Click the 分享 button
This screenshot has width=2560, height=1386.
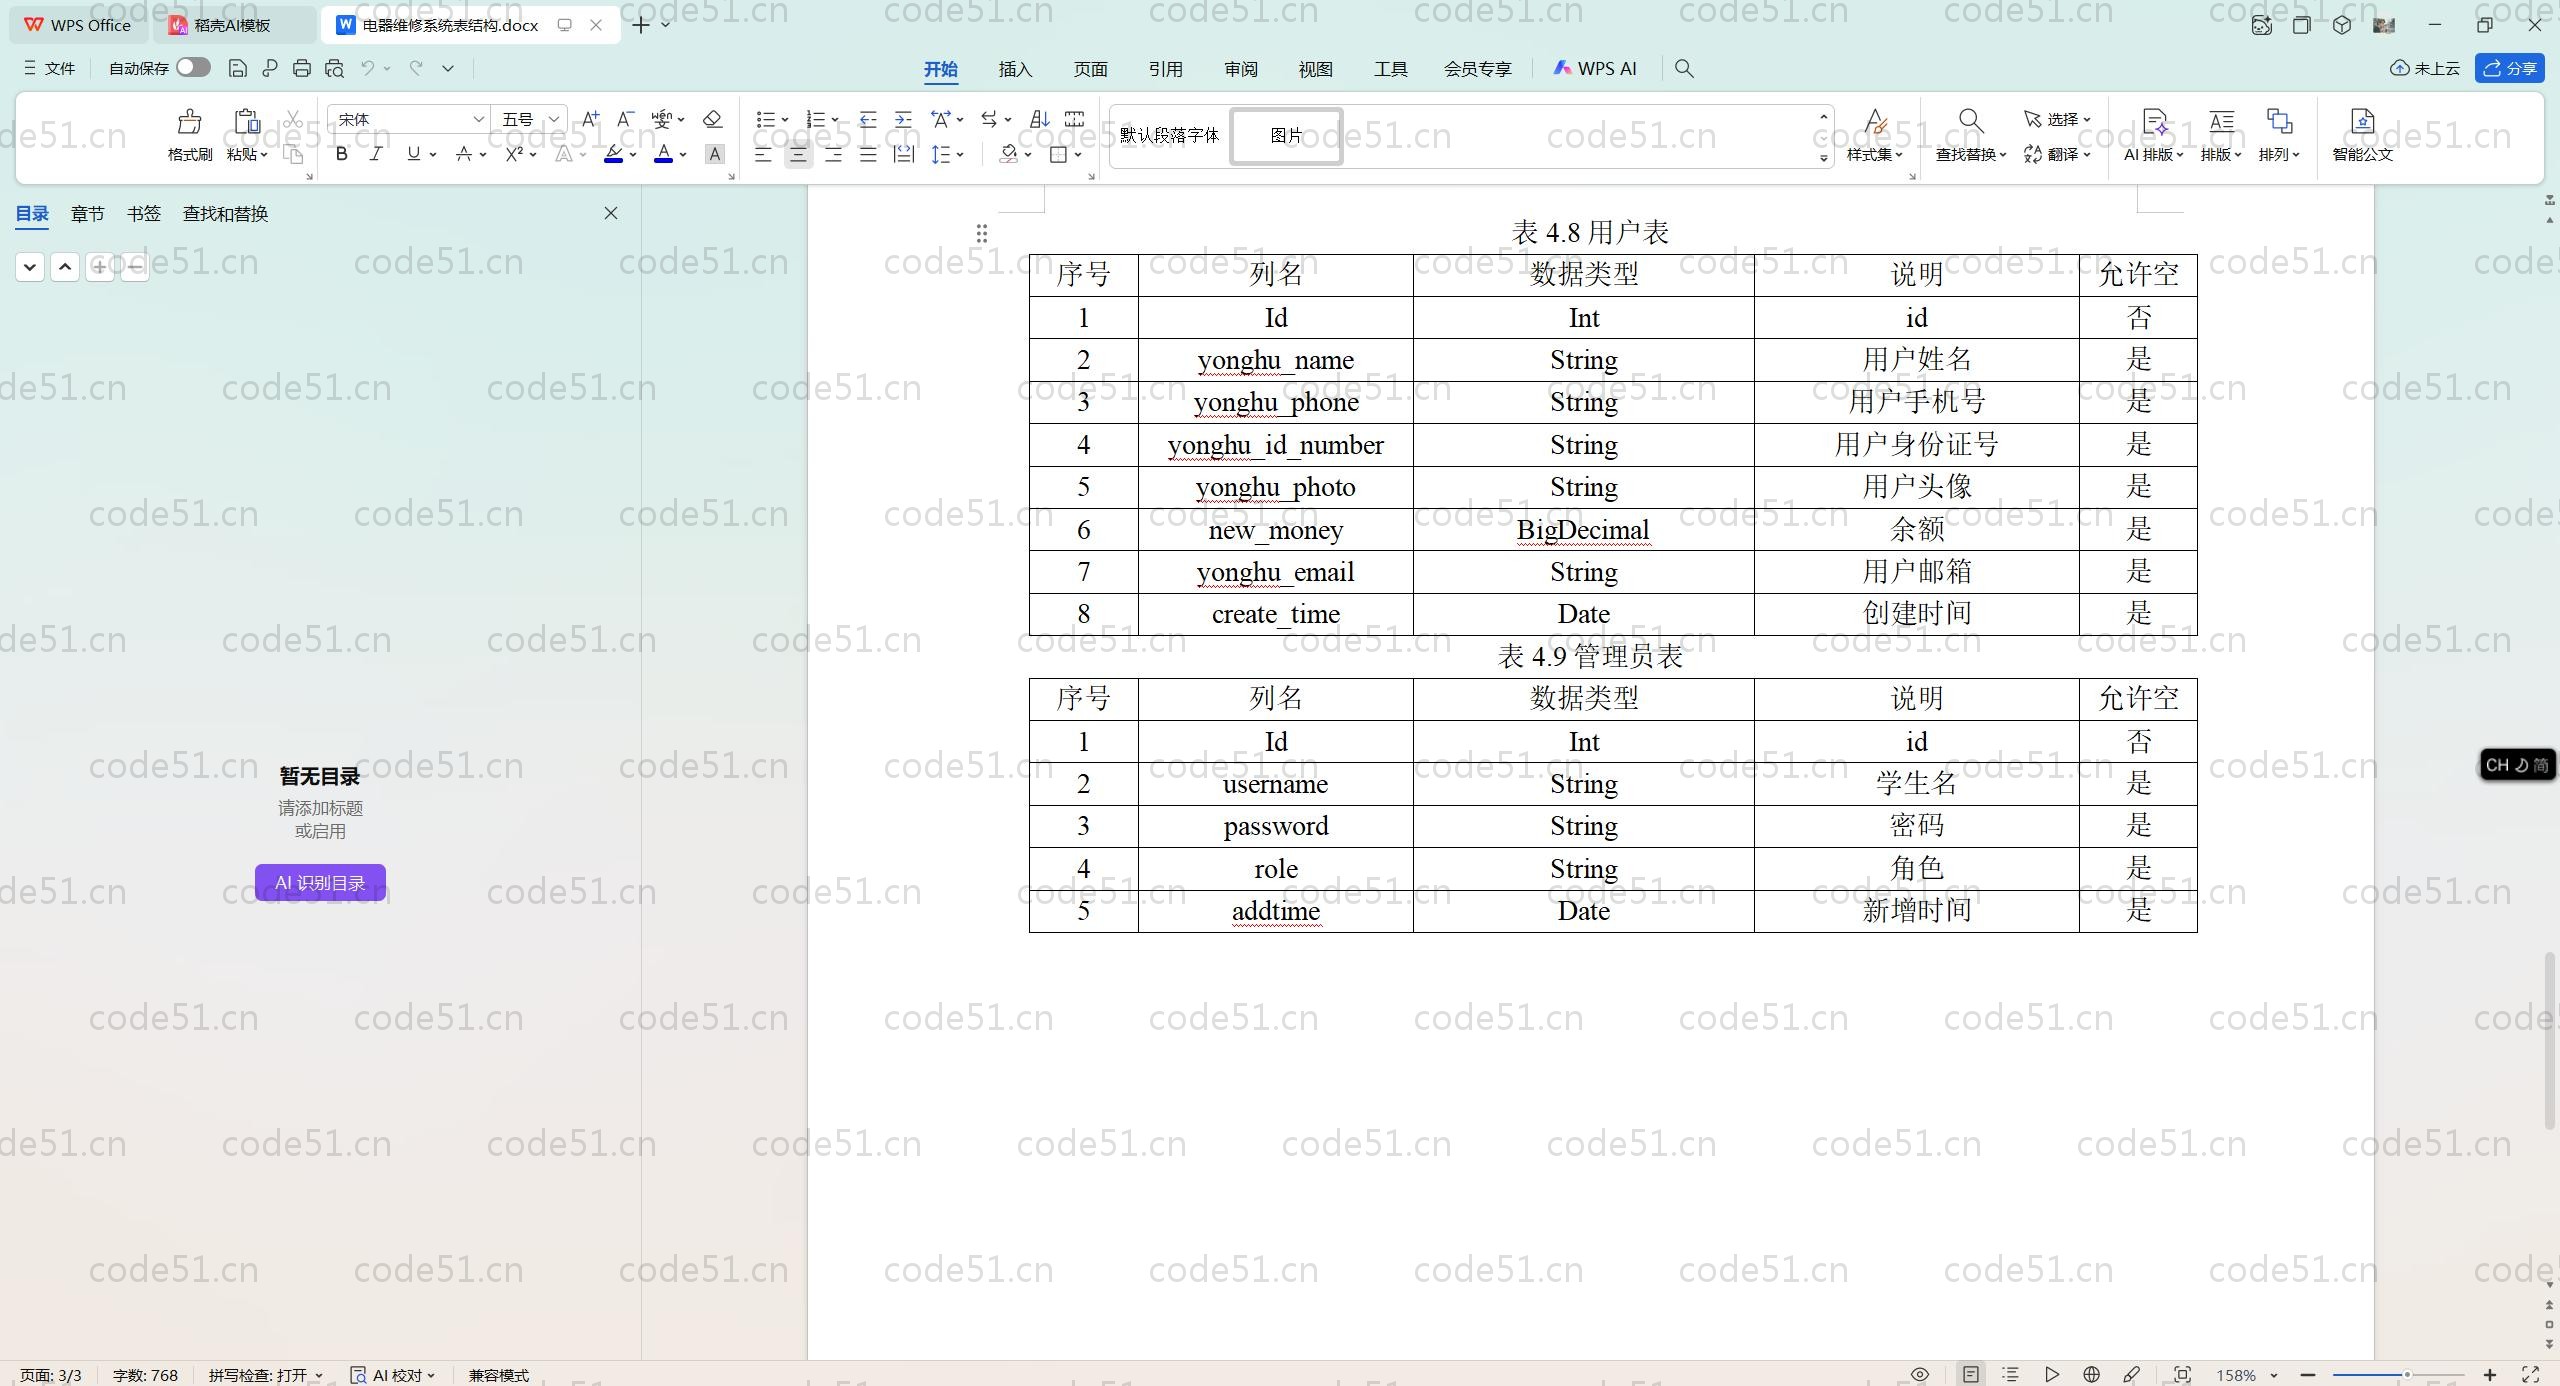click(x=2511, y=68)
